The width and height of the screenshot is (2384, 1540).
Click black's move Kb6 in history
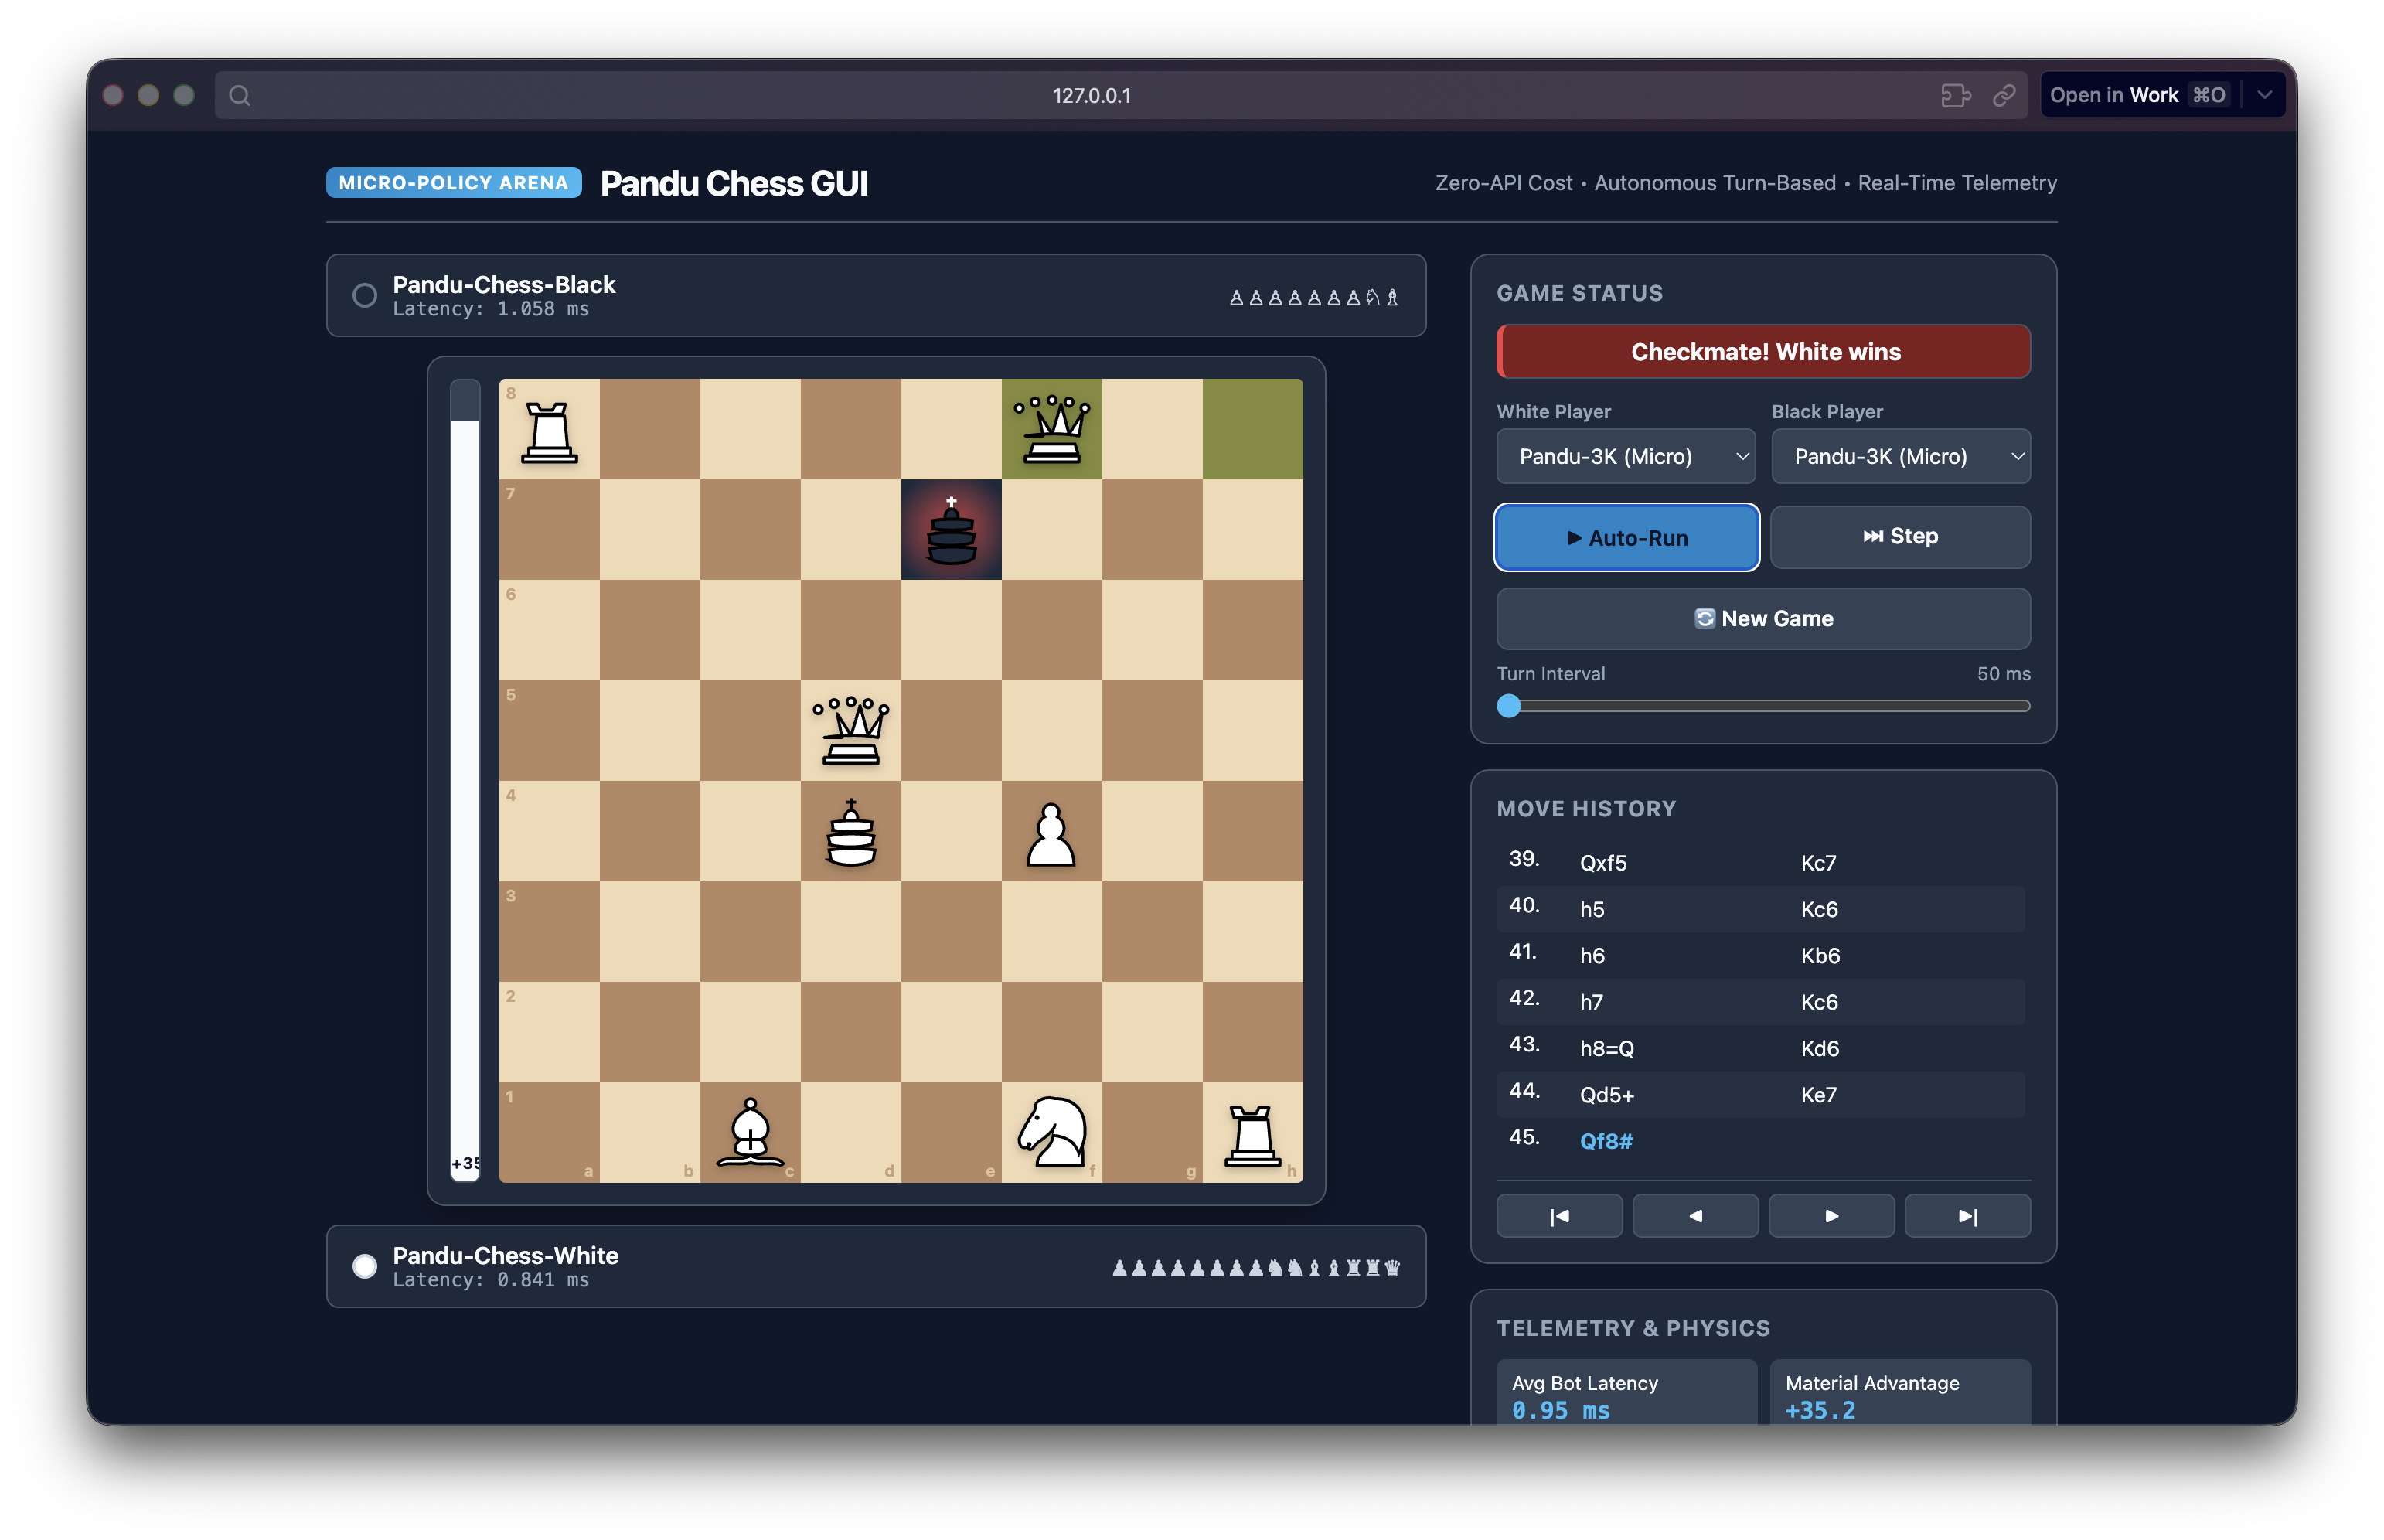pyautogui.click(x=1820, y=956)
